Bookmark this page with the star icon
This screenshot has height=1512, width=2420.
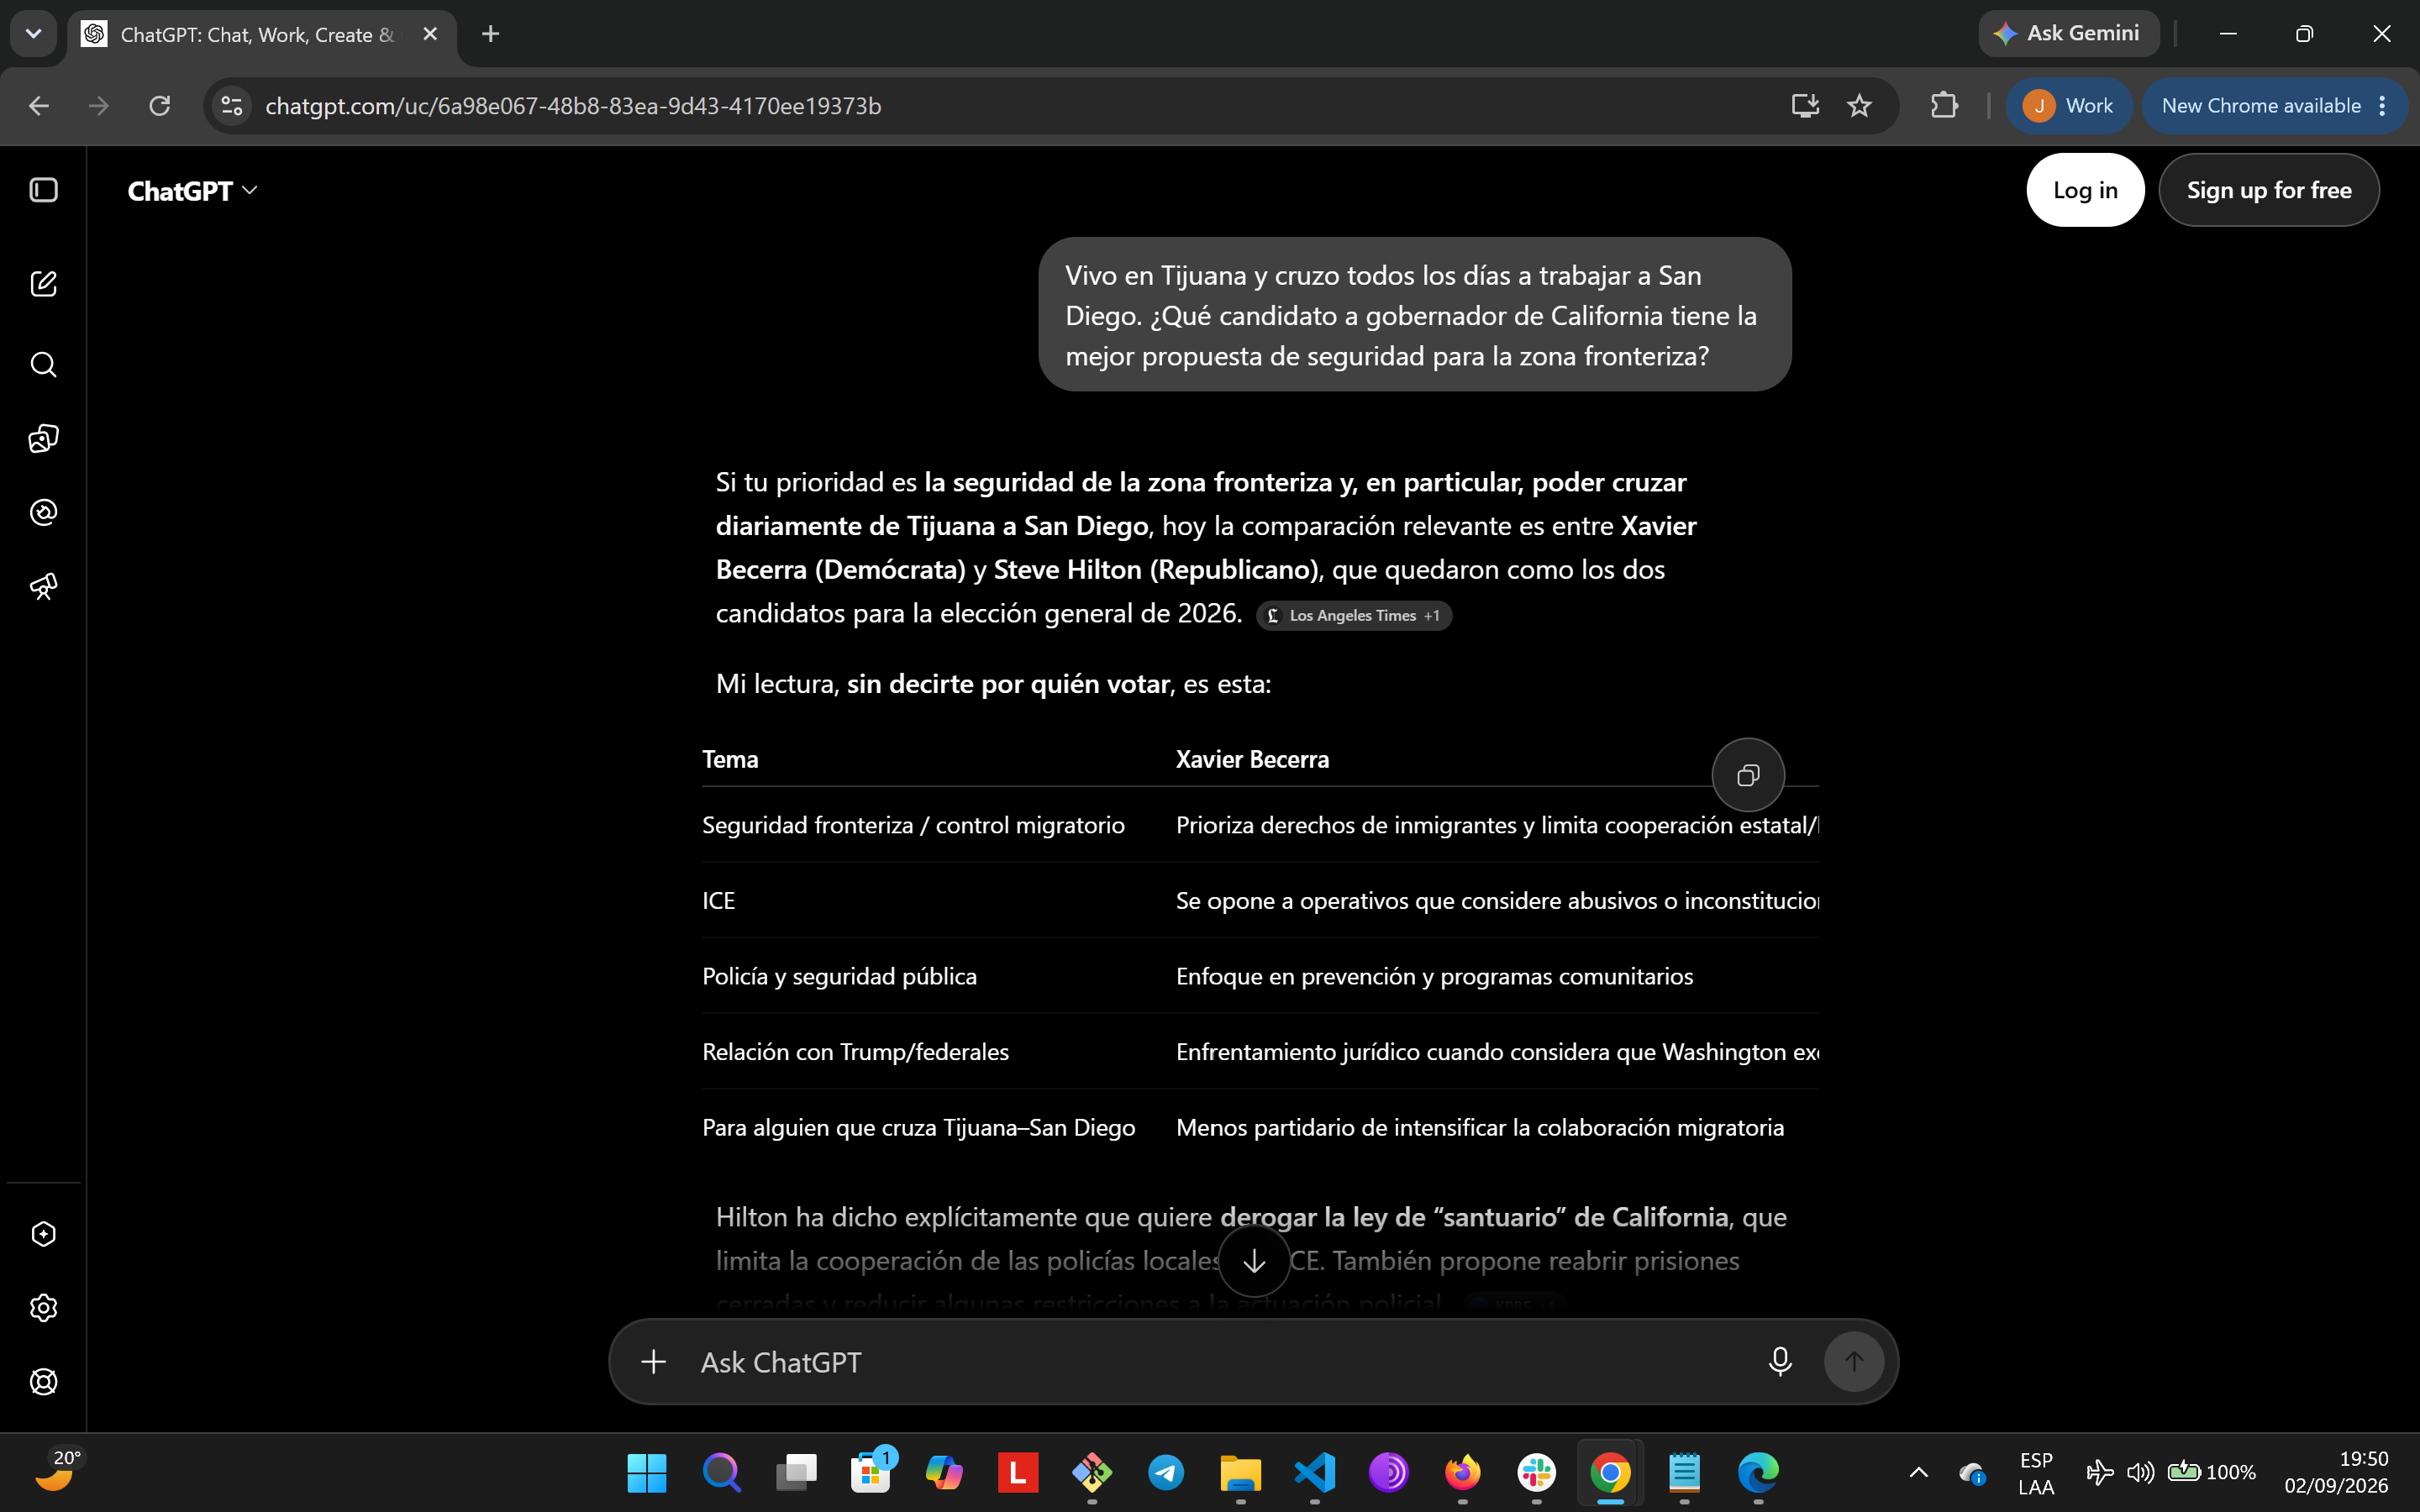[1859, 106]
